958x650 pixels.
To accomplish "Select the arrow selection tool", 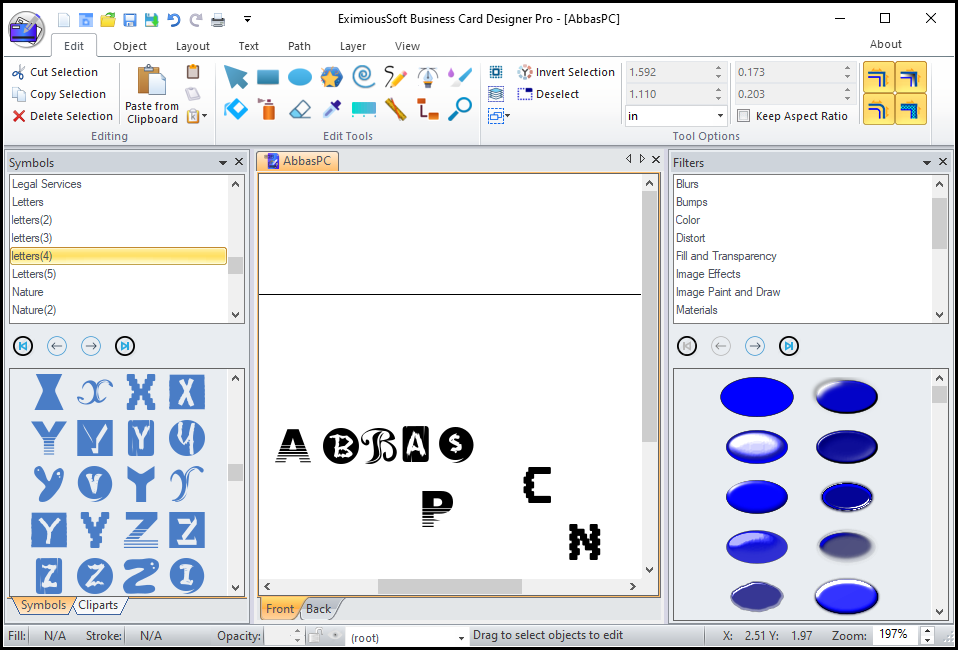I will (x=236, y=77).
